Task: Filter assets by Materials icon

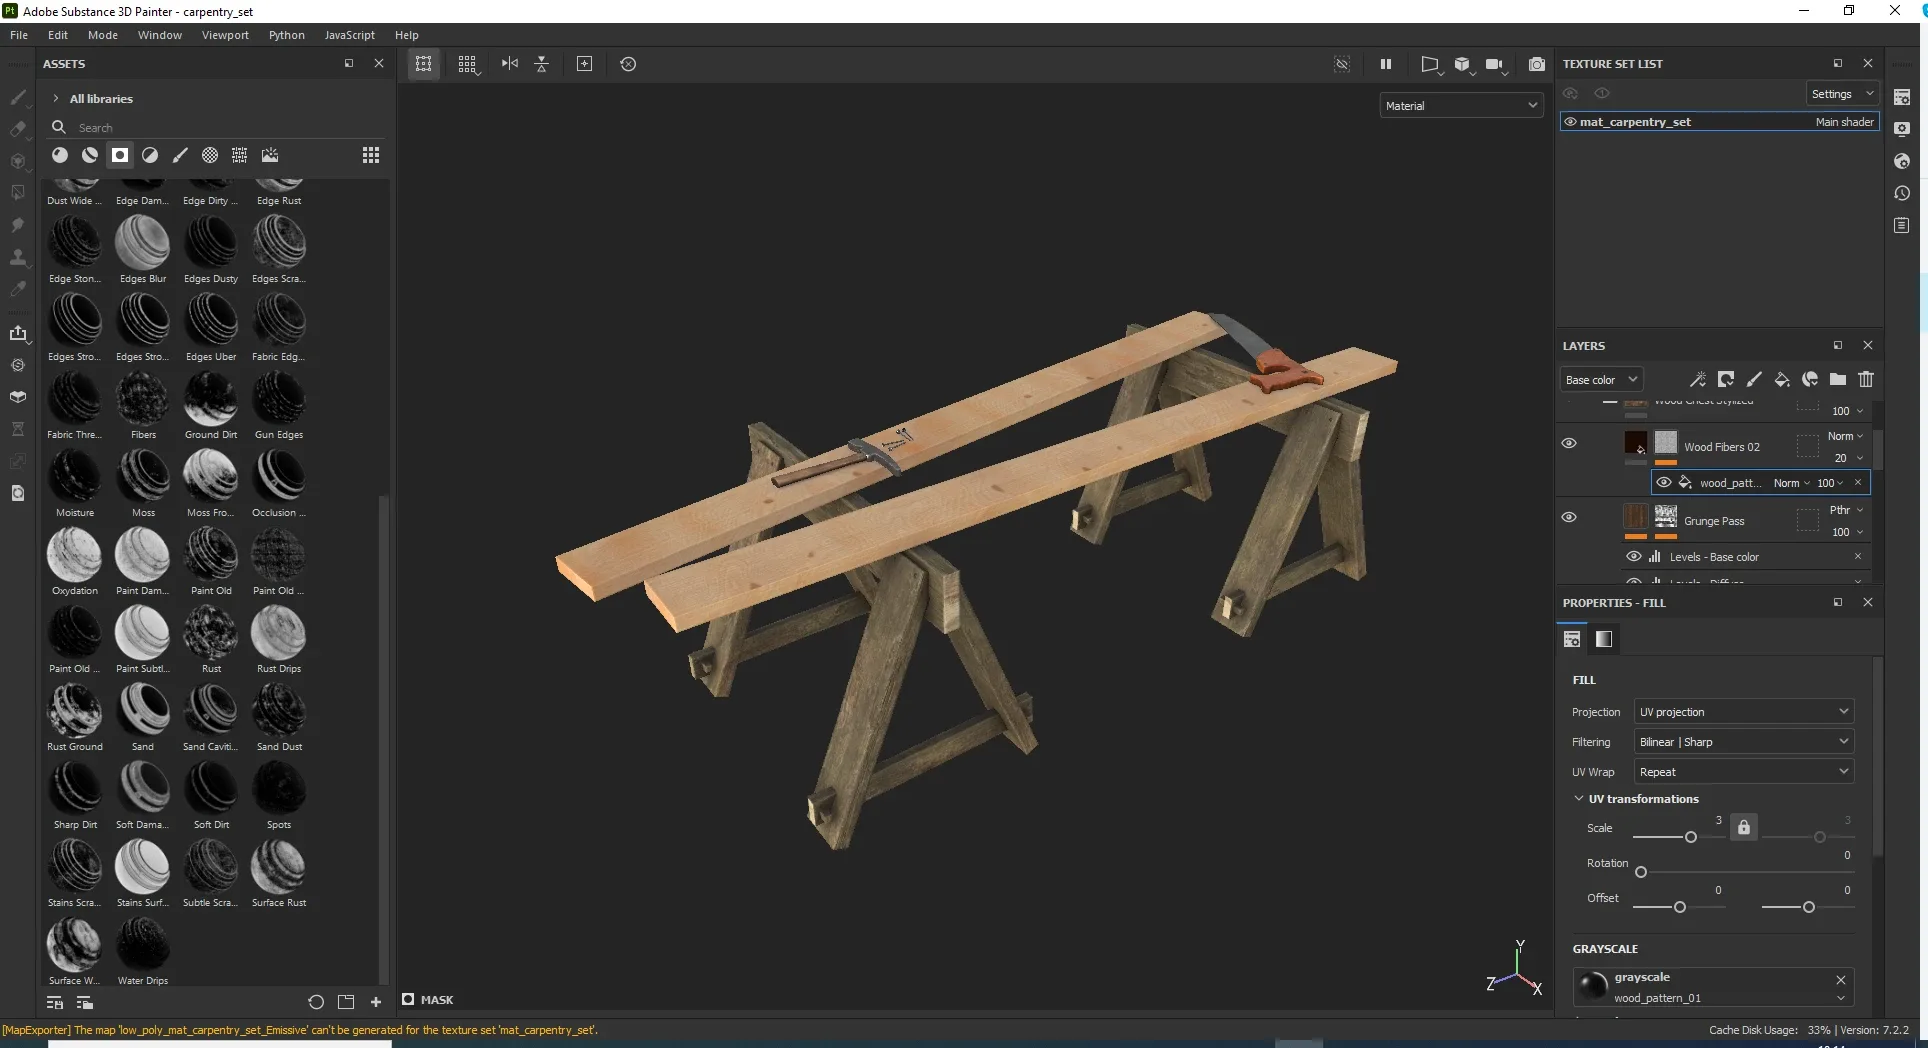Action: point(60,155)
